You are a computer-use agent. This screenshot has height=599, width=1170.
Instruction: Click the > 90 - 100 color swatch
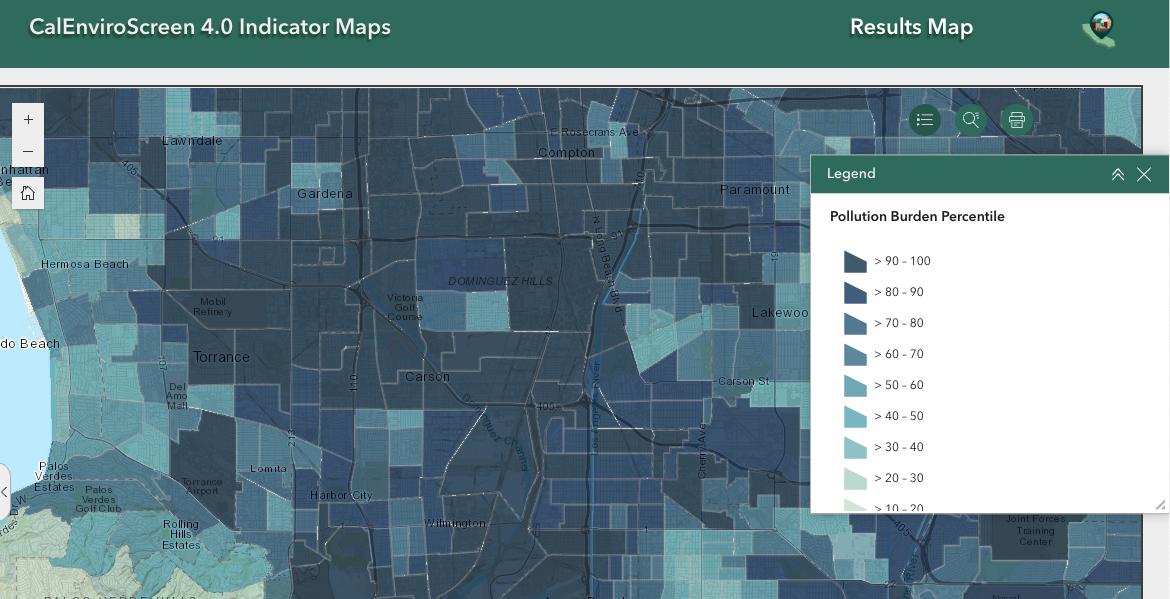point(855,261)
